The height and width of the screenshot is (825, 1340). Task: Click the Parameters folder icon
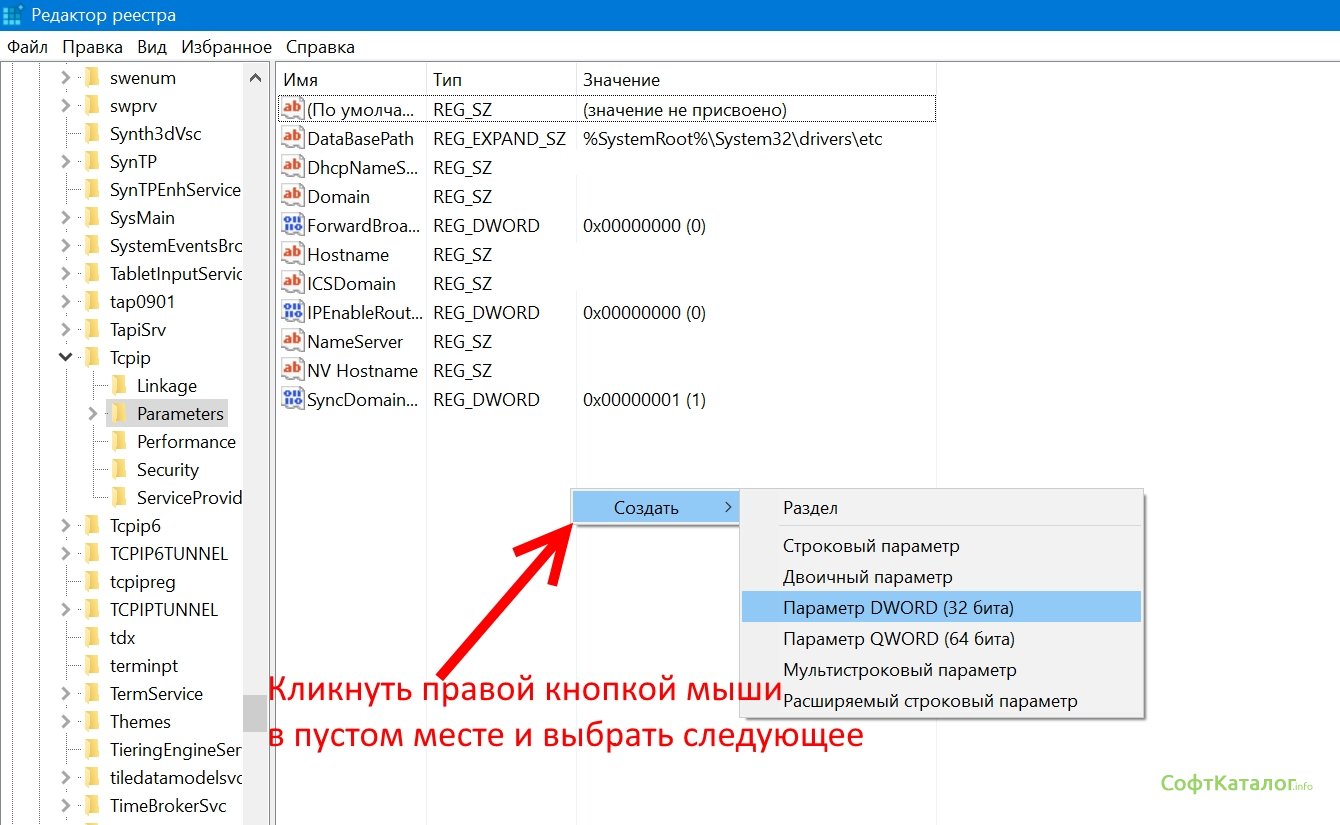tap(119, 413)
